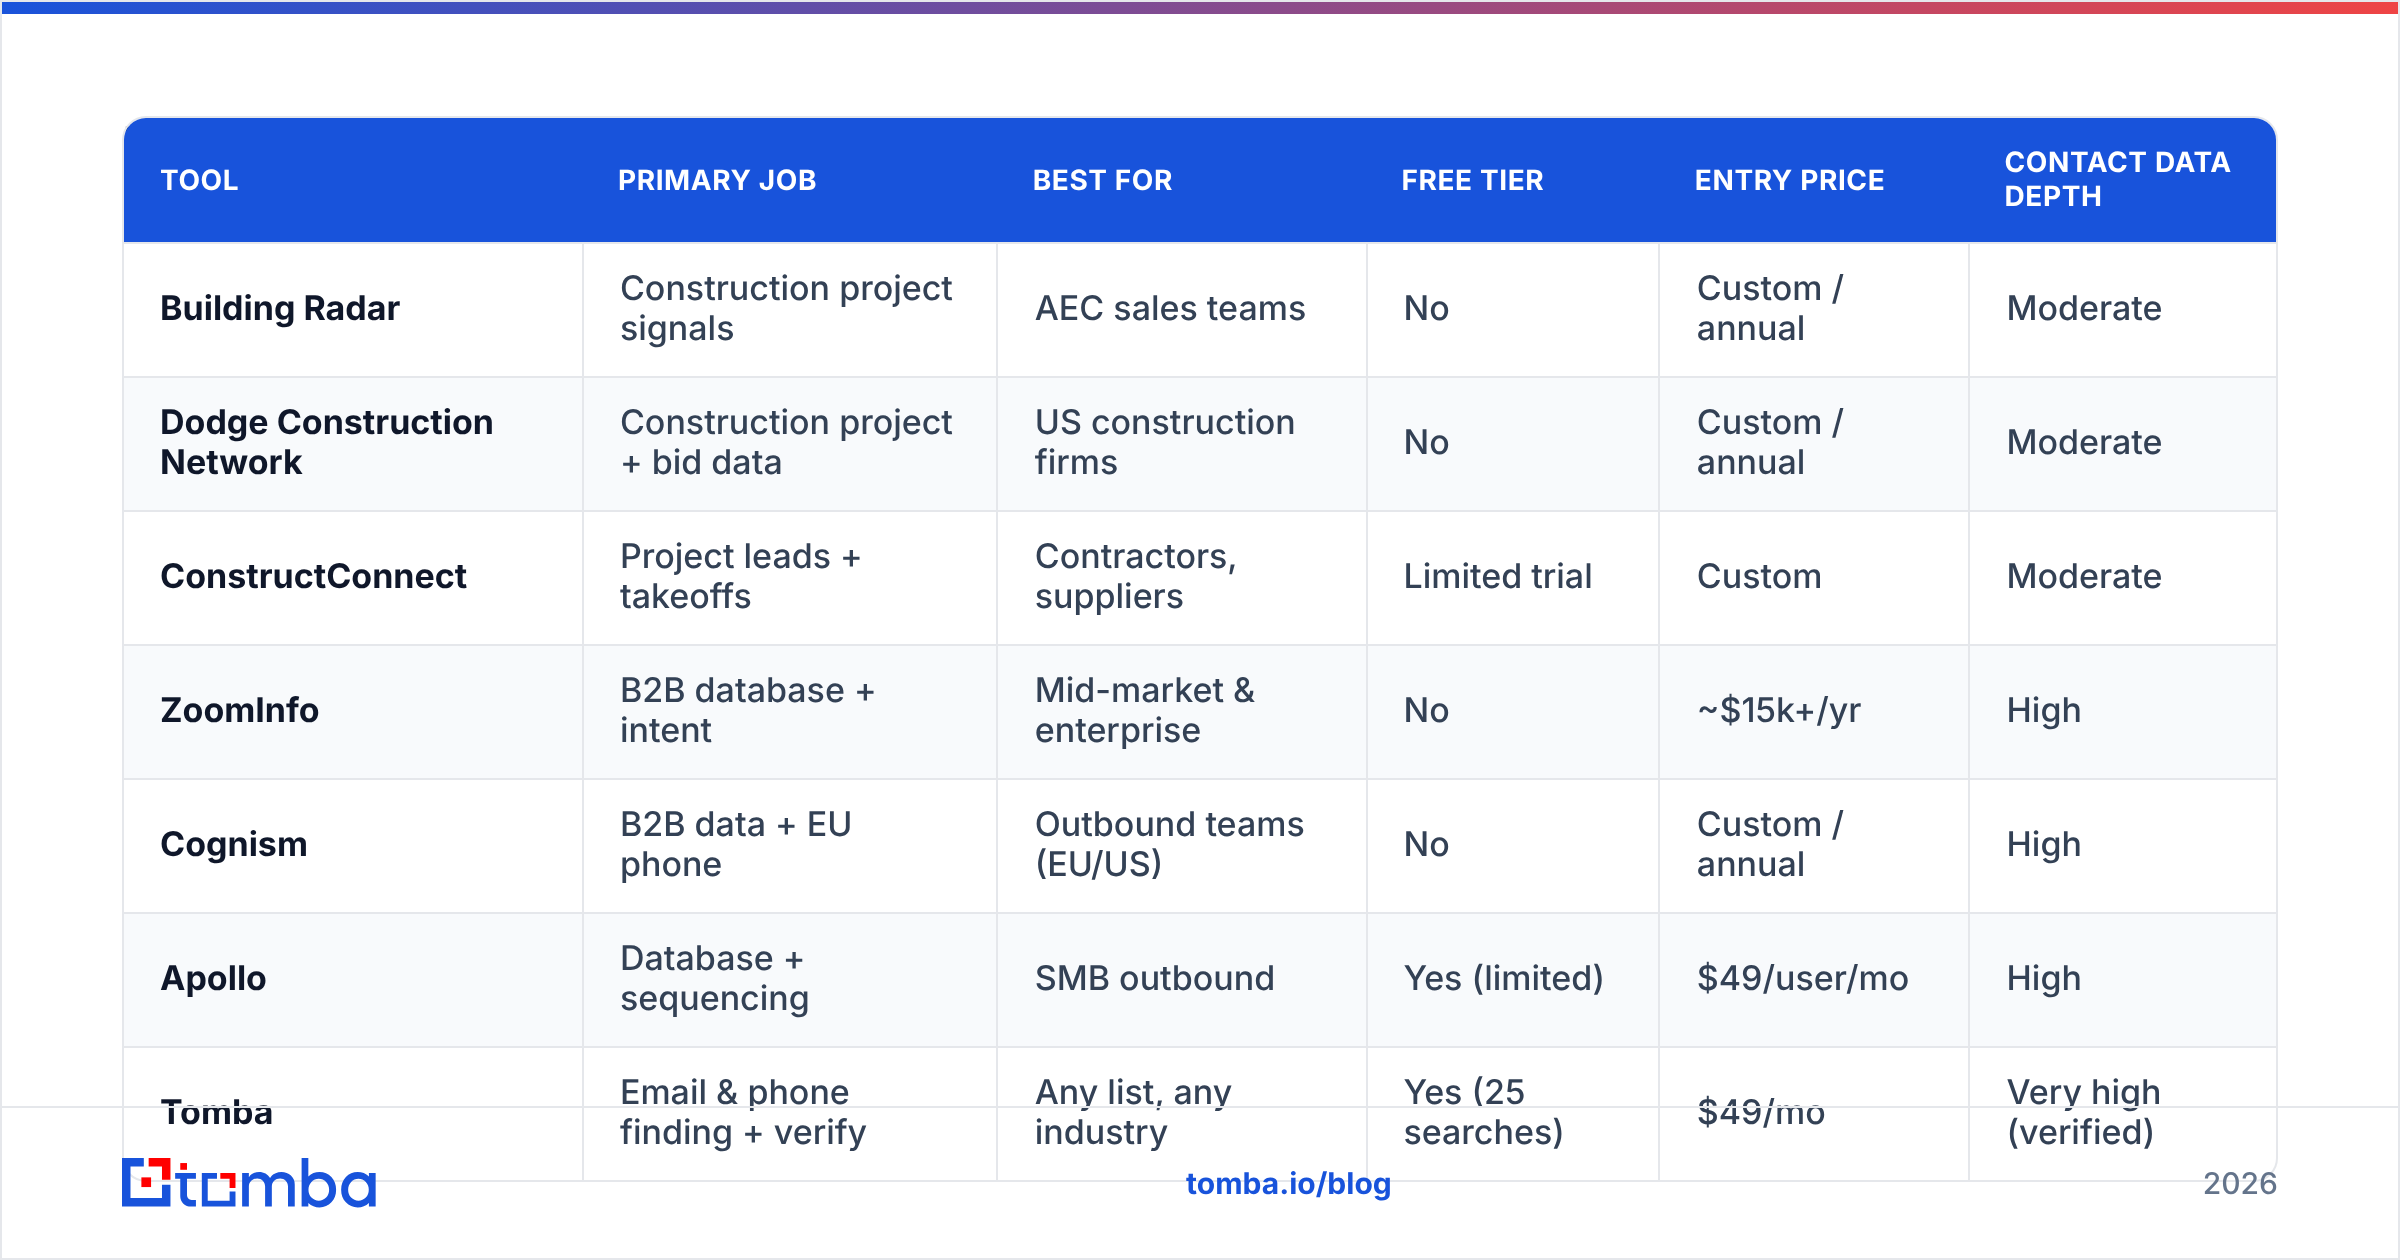Click the Very high (verified) cell

pos(2084,1112)
